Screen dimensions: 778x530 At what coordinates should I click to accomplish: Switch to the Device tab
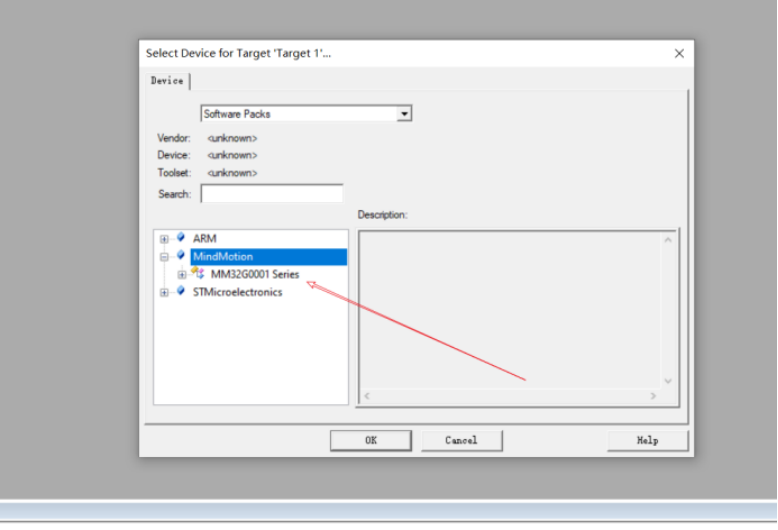(167, 81)
